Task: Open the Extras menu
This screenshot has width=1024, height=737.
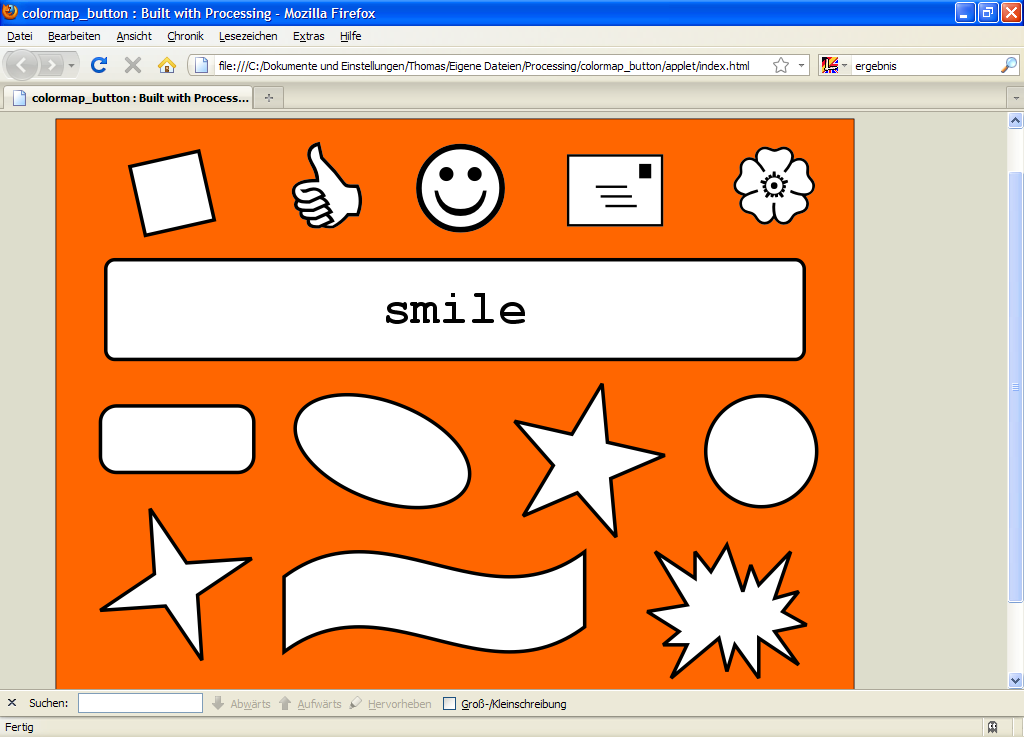Action: coord(308,36)
